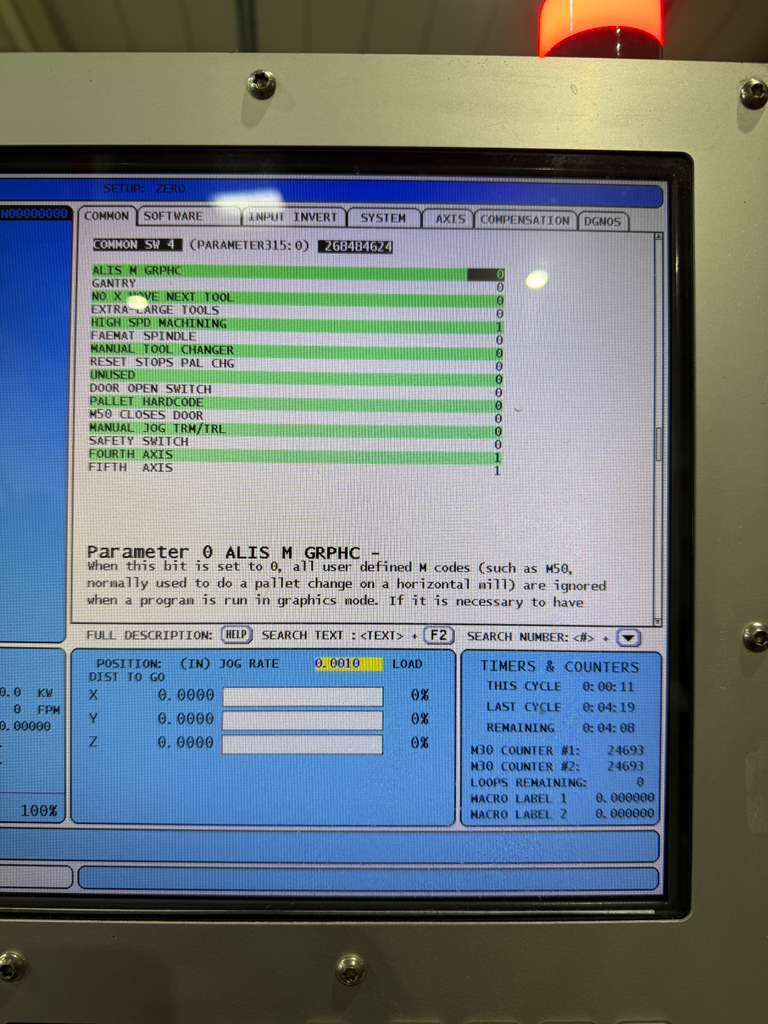Select the GANTRY parameter row
Screen dimensions: 768x1024
tap(298, 285)
